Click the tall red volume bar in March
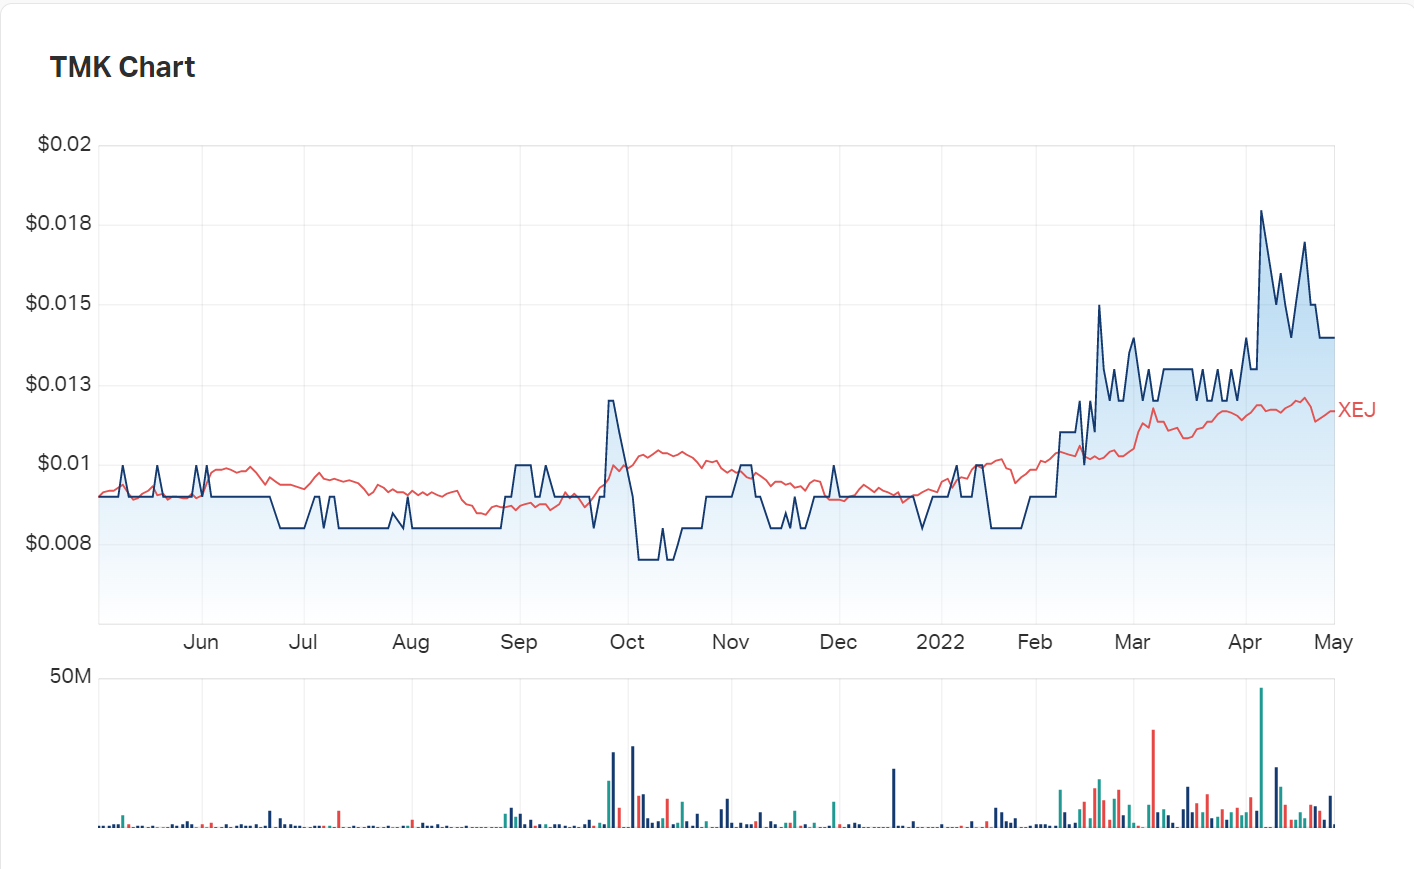This screenshot has width=1414, height=869. [x=1153, y=779]
